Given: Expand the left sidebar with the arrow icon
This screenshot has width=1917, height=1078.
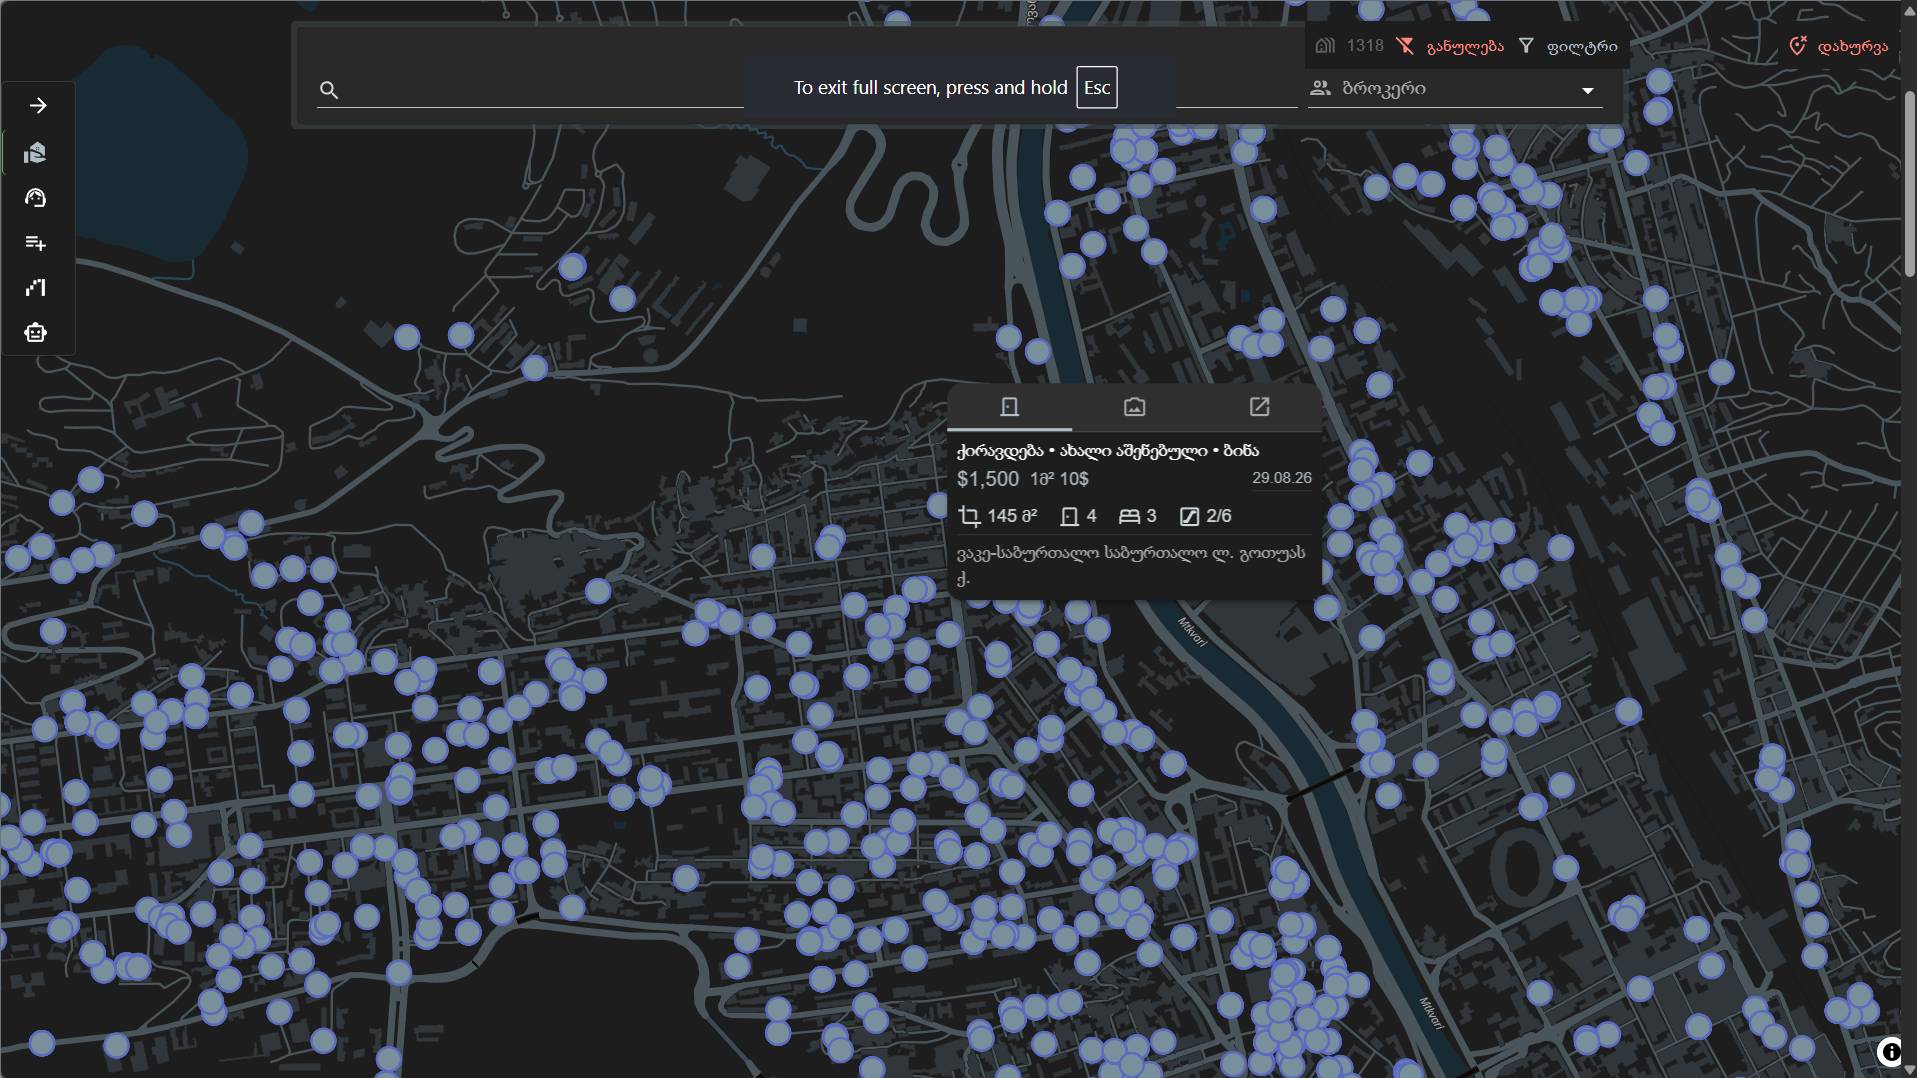Looking at the screenshot, I should coord(38,106).
